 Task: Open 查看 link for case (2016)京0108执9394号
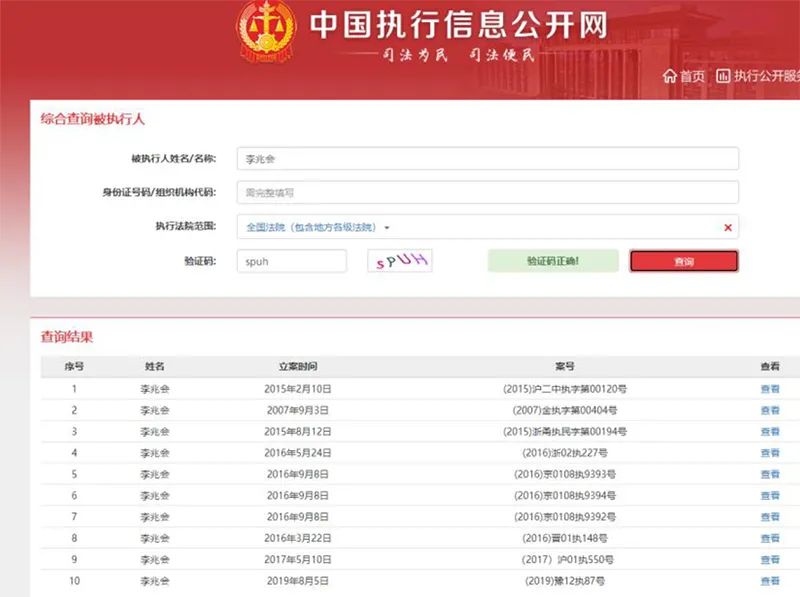click(x=770, y=495)
